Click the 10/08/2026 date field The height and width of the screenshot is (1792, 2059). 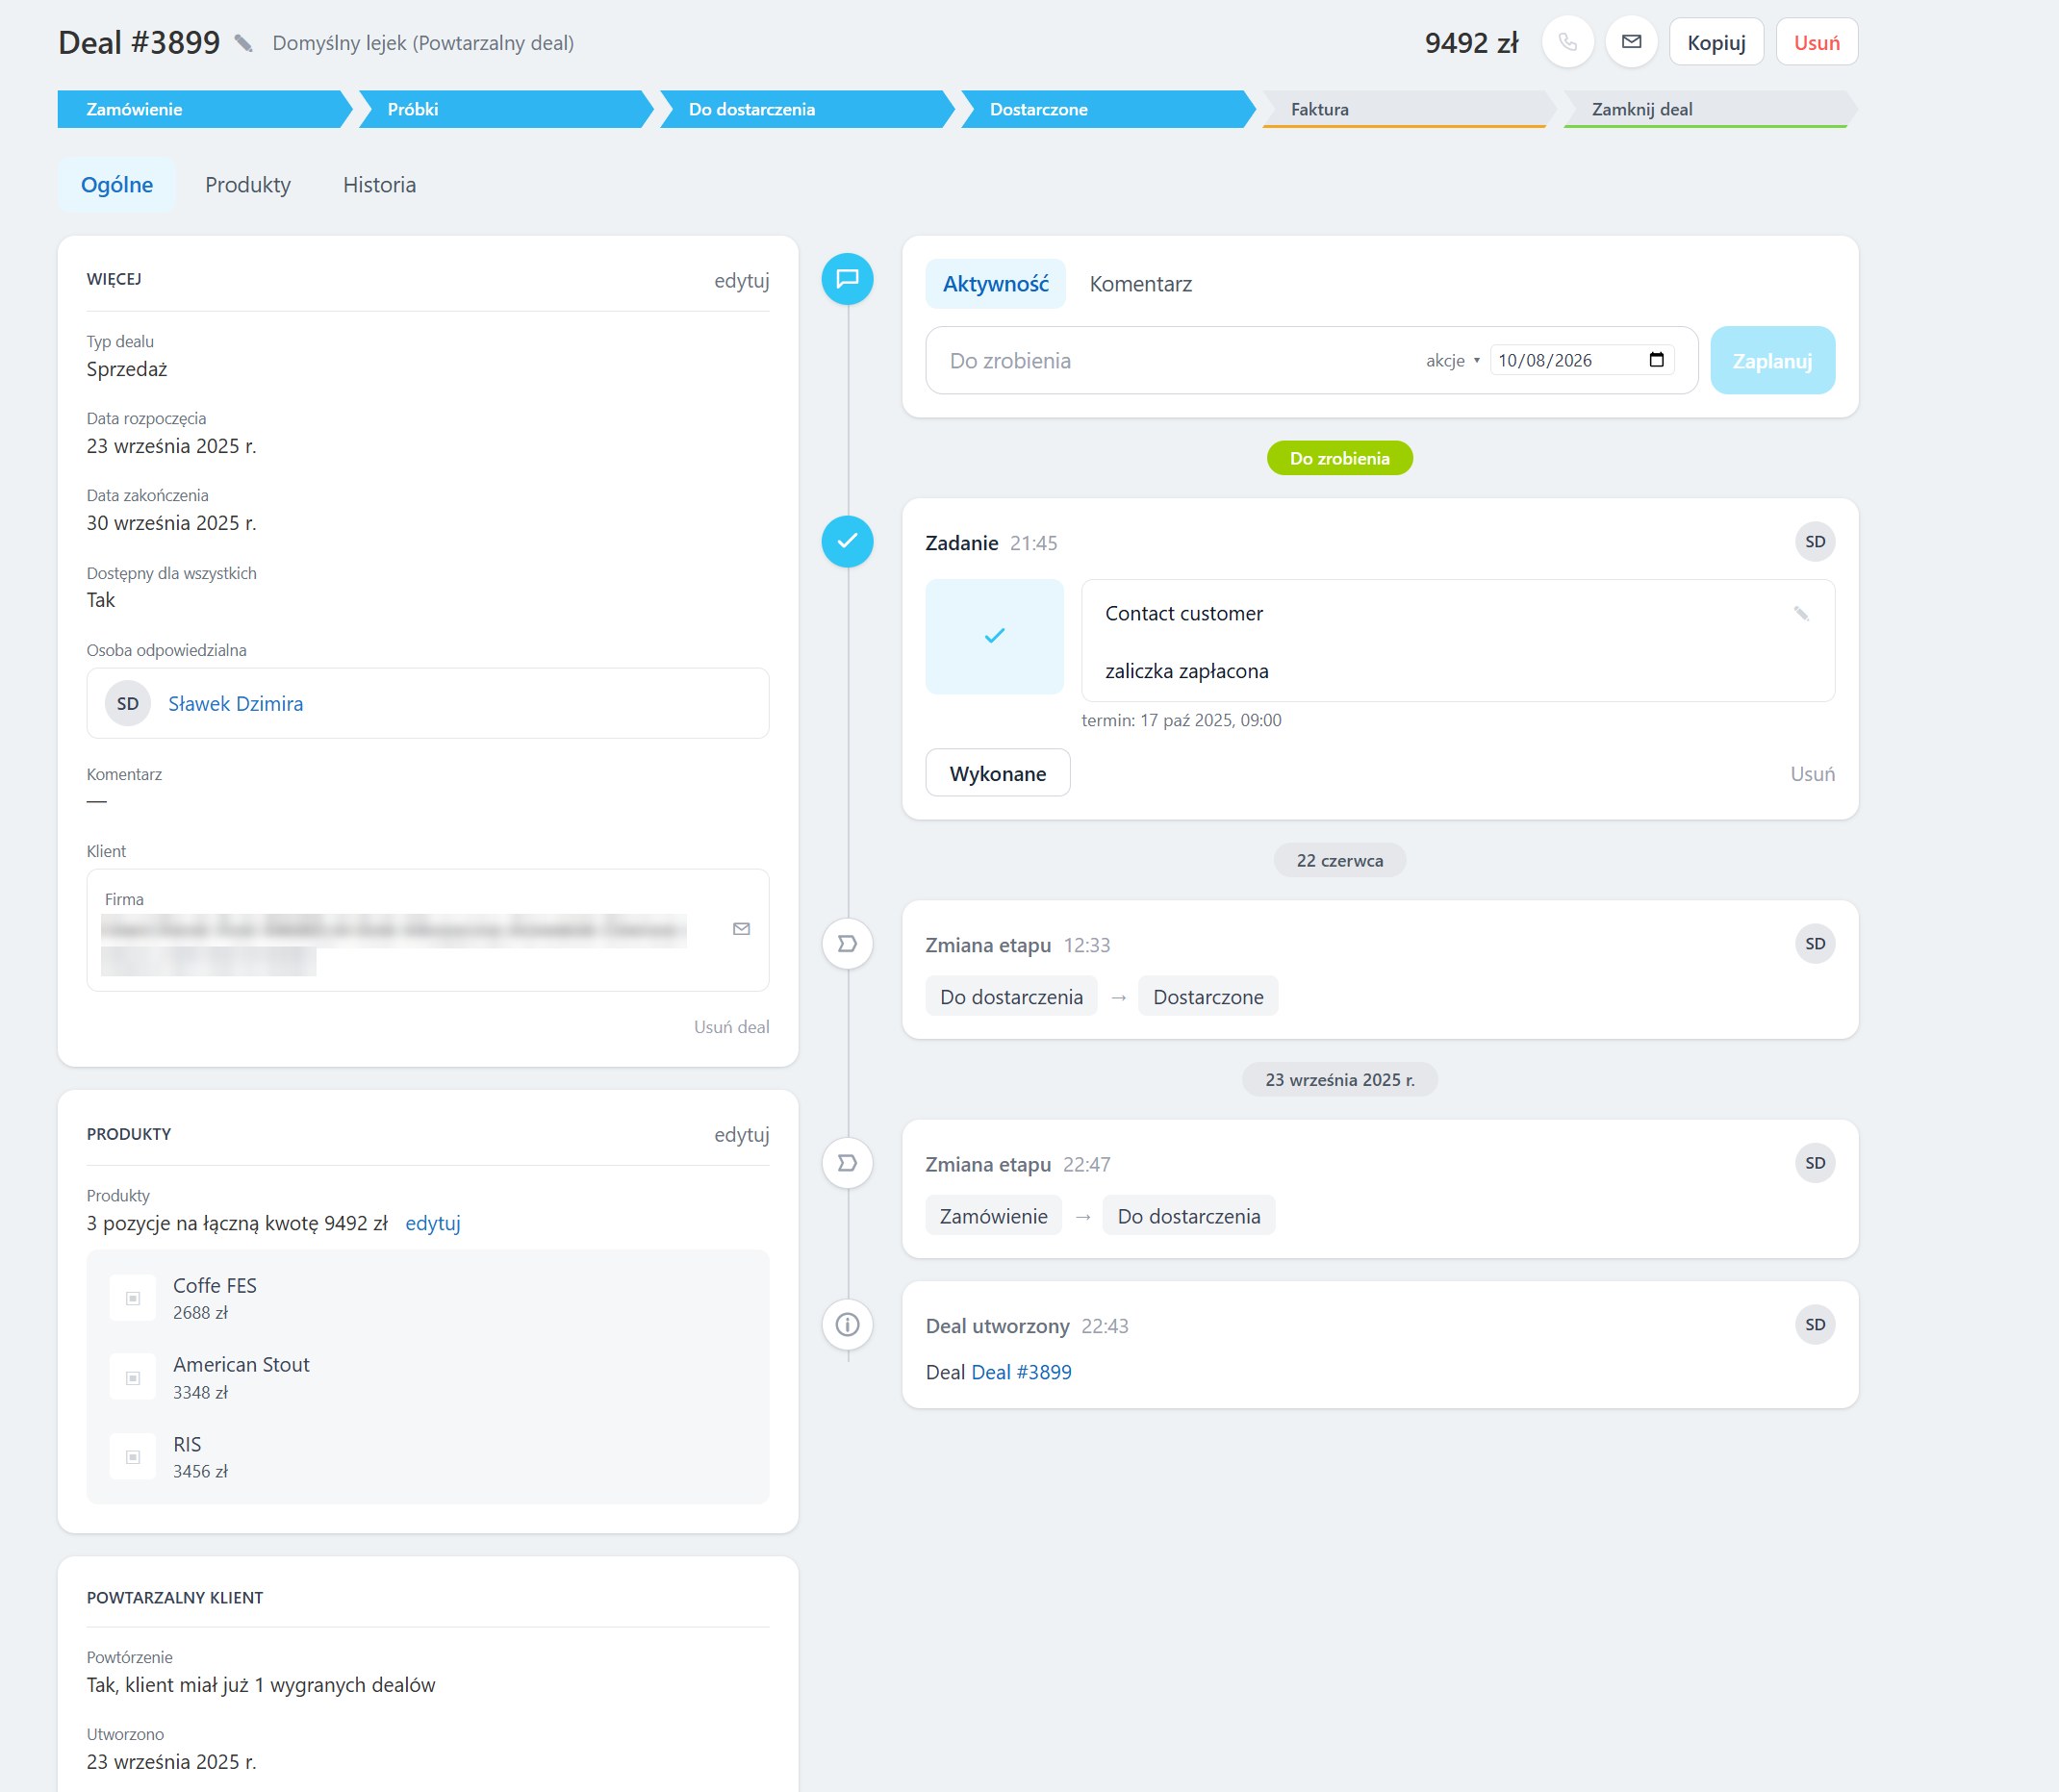(x=1581, y=361)
